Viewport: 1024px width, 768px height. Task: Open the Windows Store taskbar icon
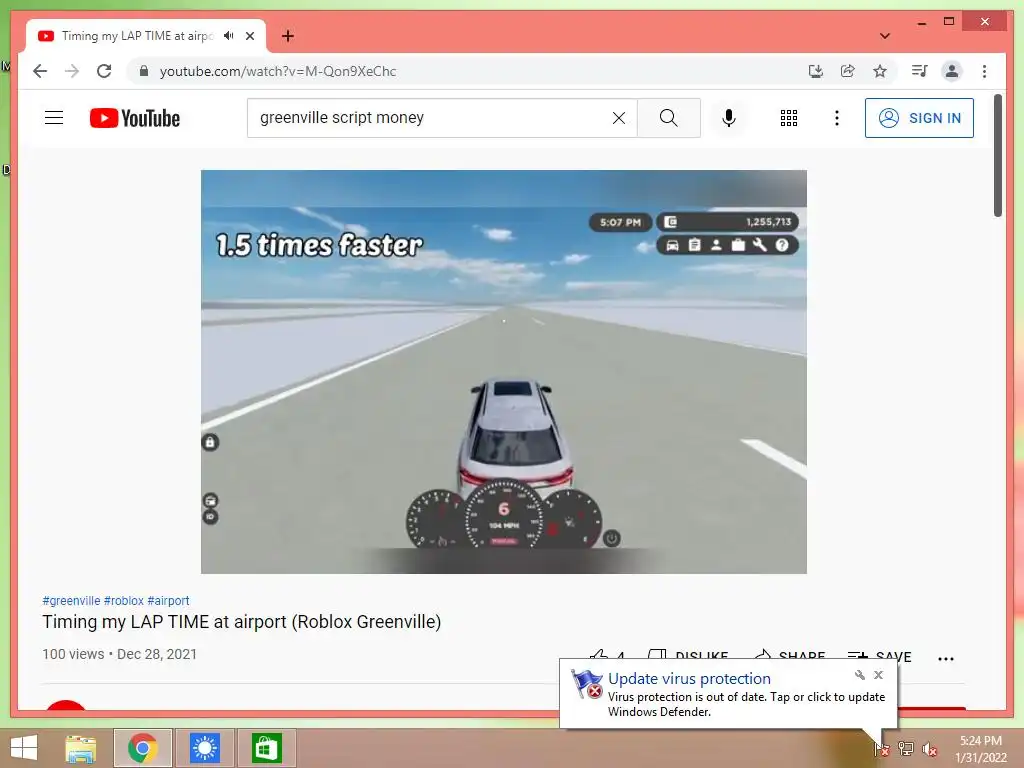[266, 748]
